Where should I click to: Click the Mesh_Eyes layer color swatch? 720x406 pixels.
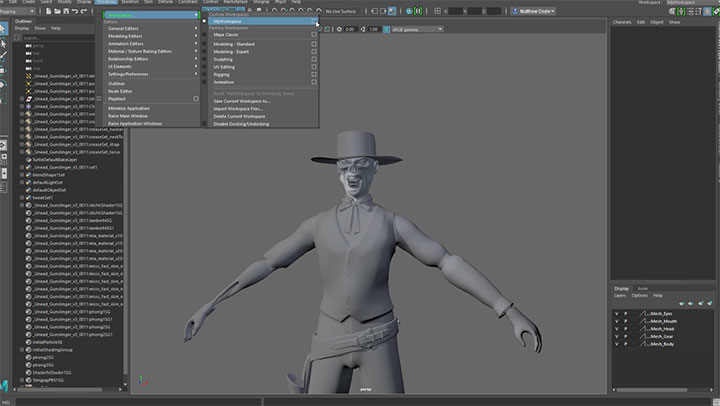(x=642, y=314)
